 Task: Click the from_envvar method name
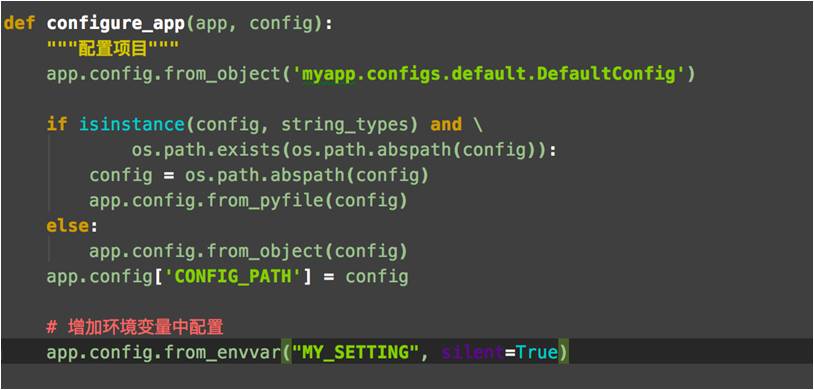(x=222, y=353)
